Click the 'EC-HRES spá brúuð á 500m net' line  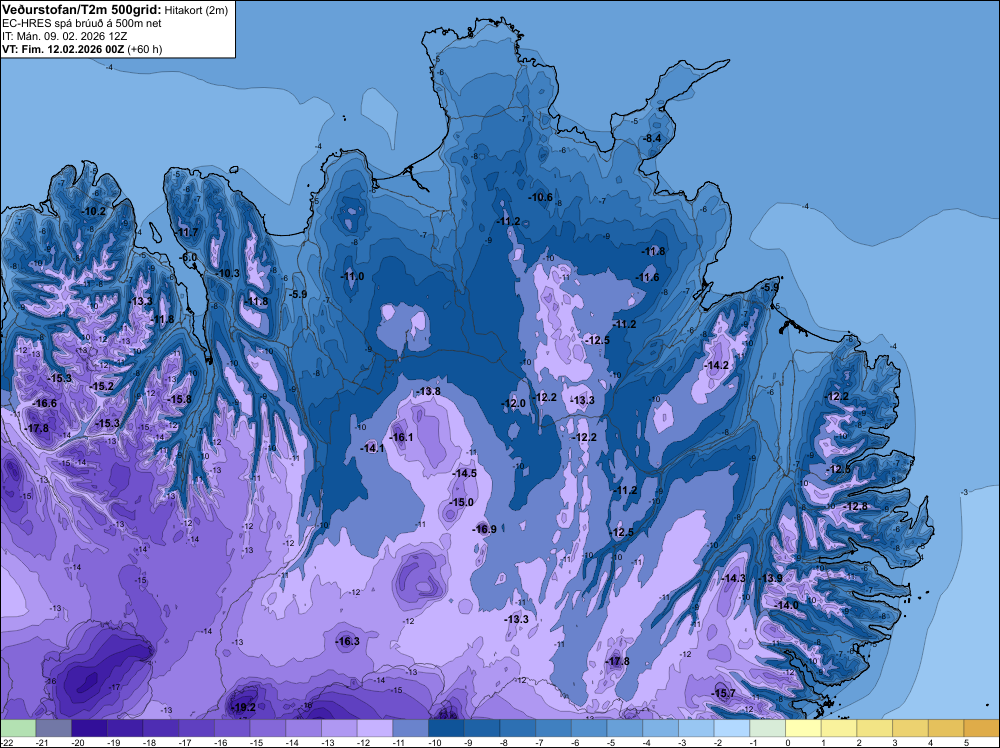82,24
